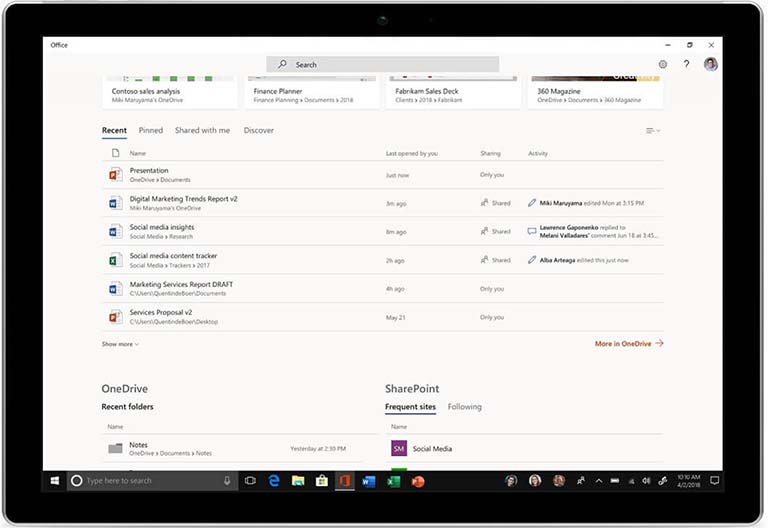Click the PowerPoint icon for Presentation
The height and width of the screenshot is (528, 768).
click(x=115, y=174)
